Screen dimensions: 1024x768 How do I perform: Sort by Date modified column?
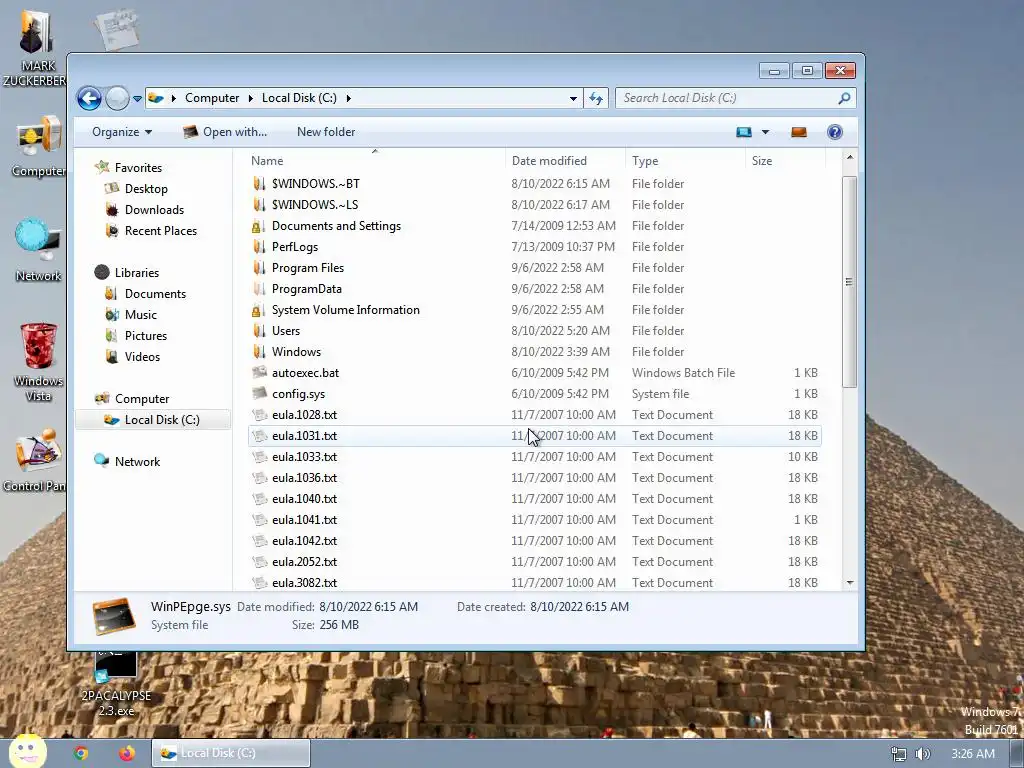click(x=549, y=161)
